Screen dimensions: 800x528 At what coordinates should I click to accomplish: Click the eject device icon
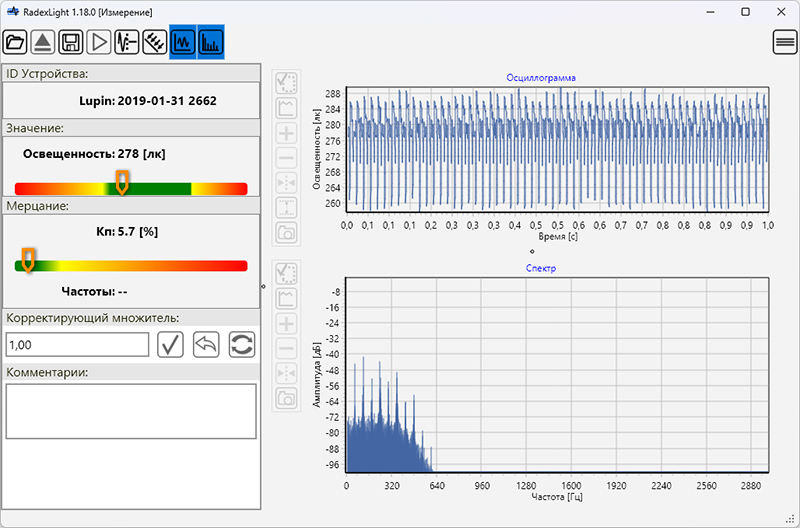(43, 42)
